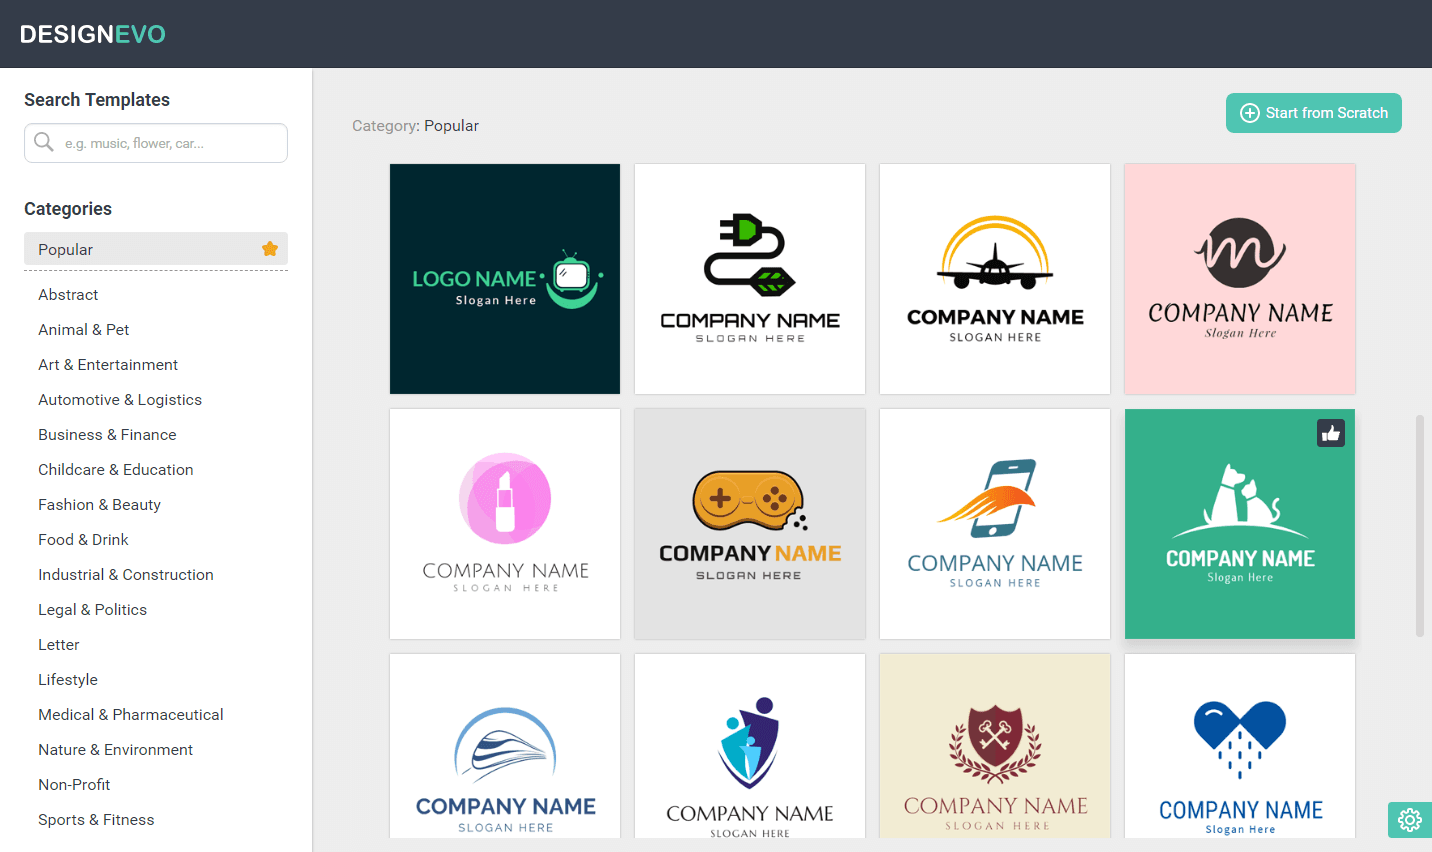Open the settings gear in bottom corner

pyautogui.click(x=1409, y=820)
